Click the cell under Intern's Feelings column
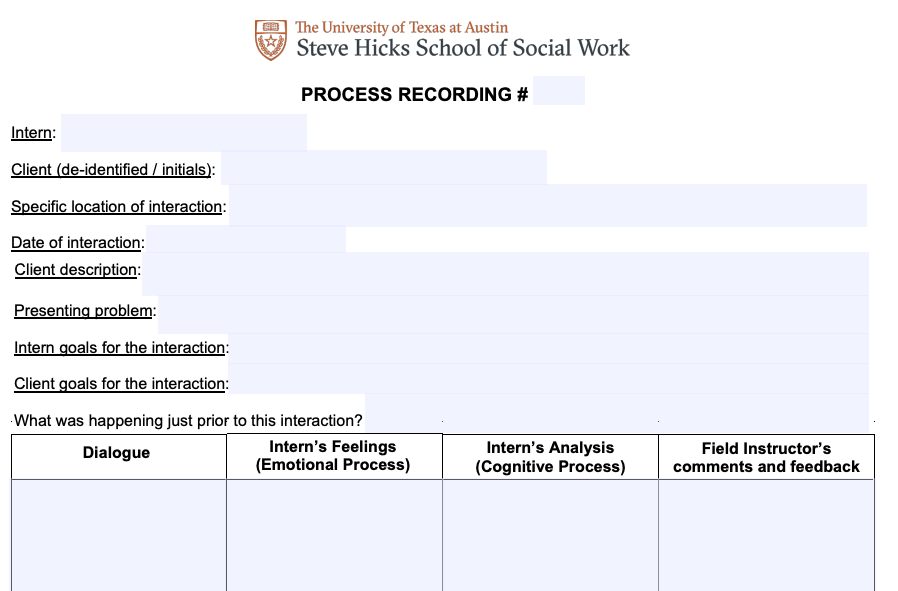 [334, 535]
